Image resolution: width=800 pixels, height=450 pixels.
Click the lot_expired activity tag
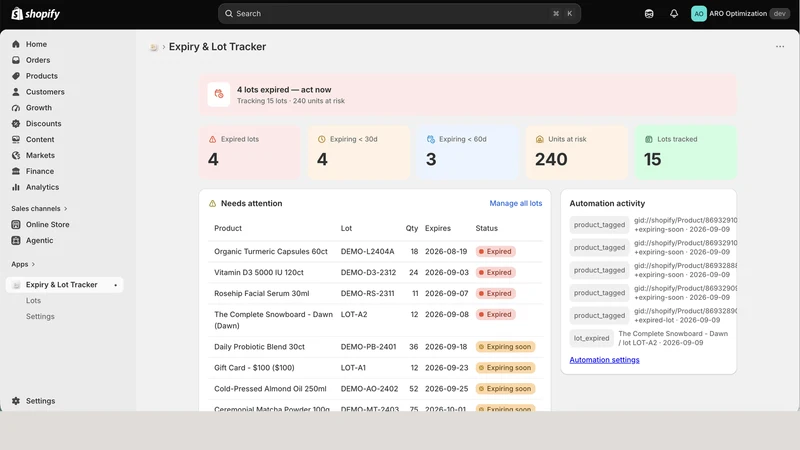[591, 338]
